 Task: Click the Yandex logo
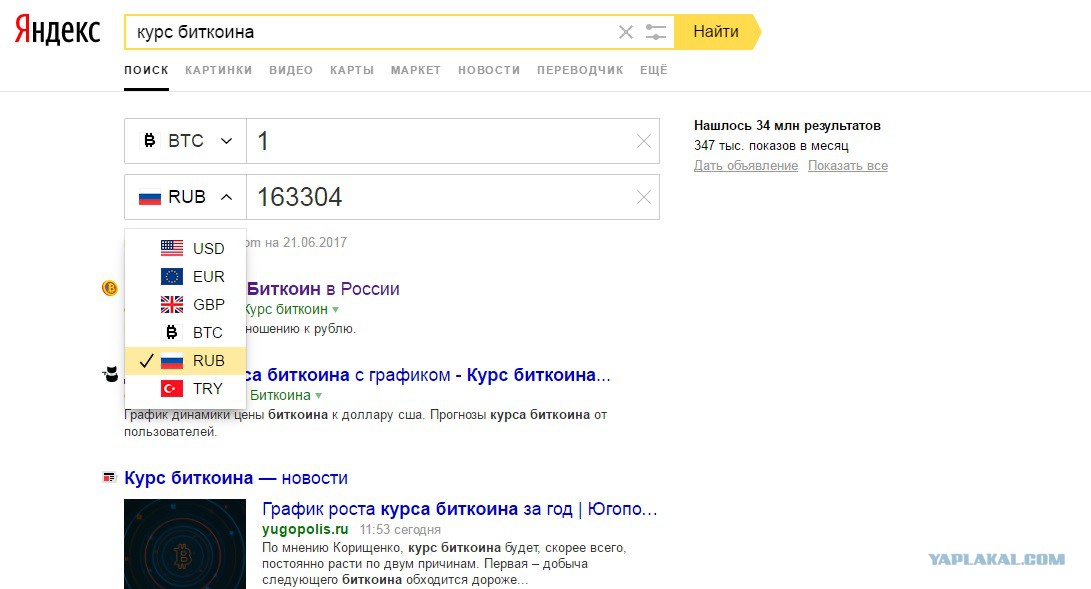(x=58, y=30)
